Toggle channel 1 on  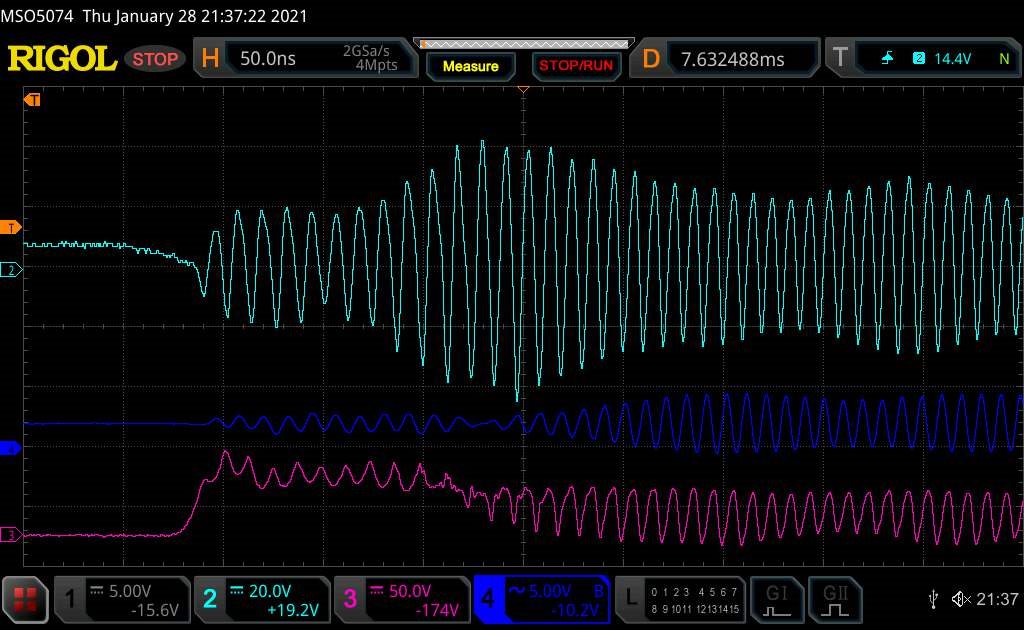70,599
